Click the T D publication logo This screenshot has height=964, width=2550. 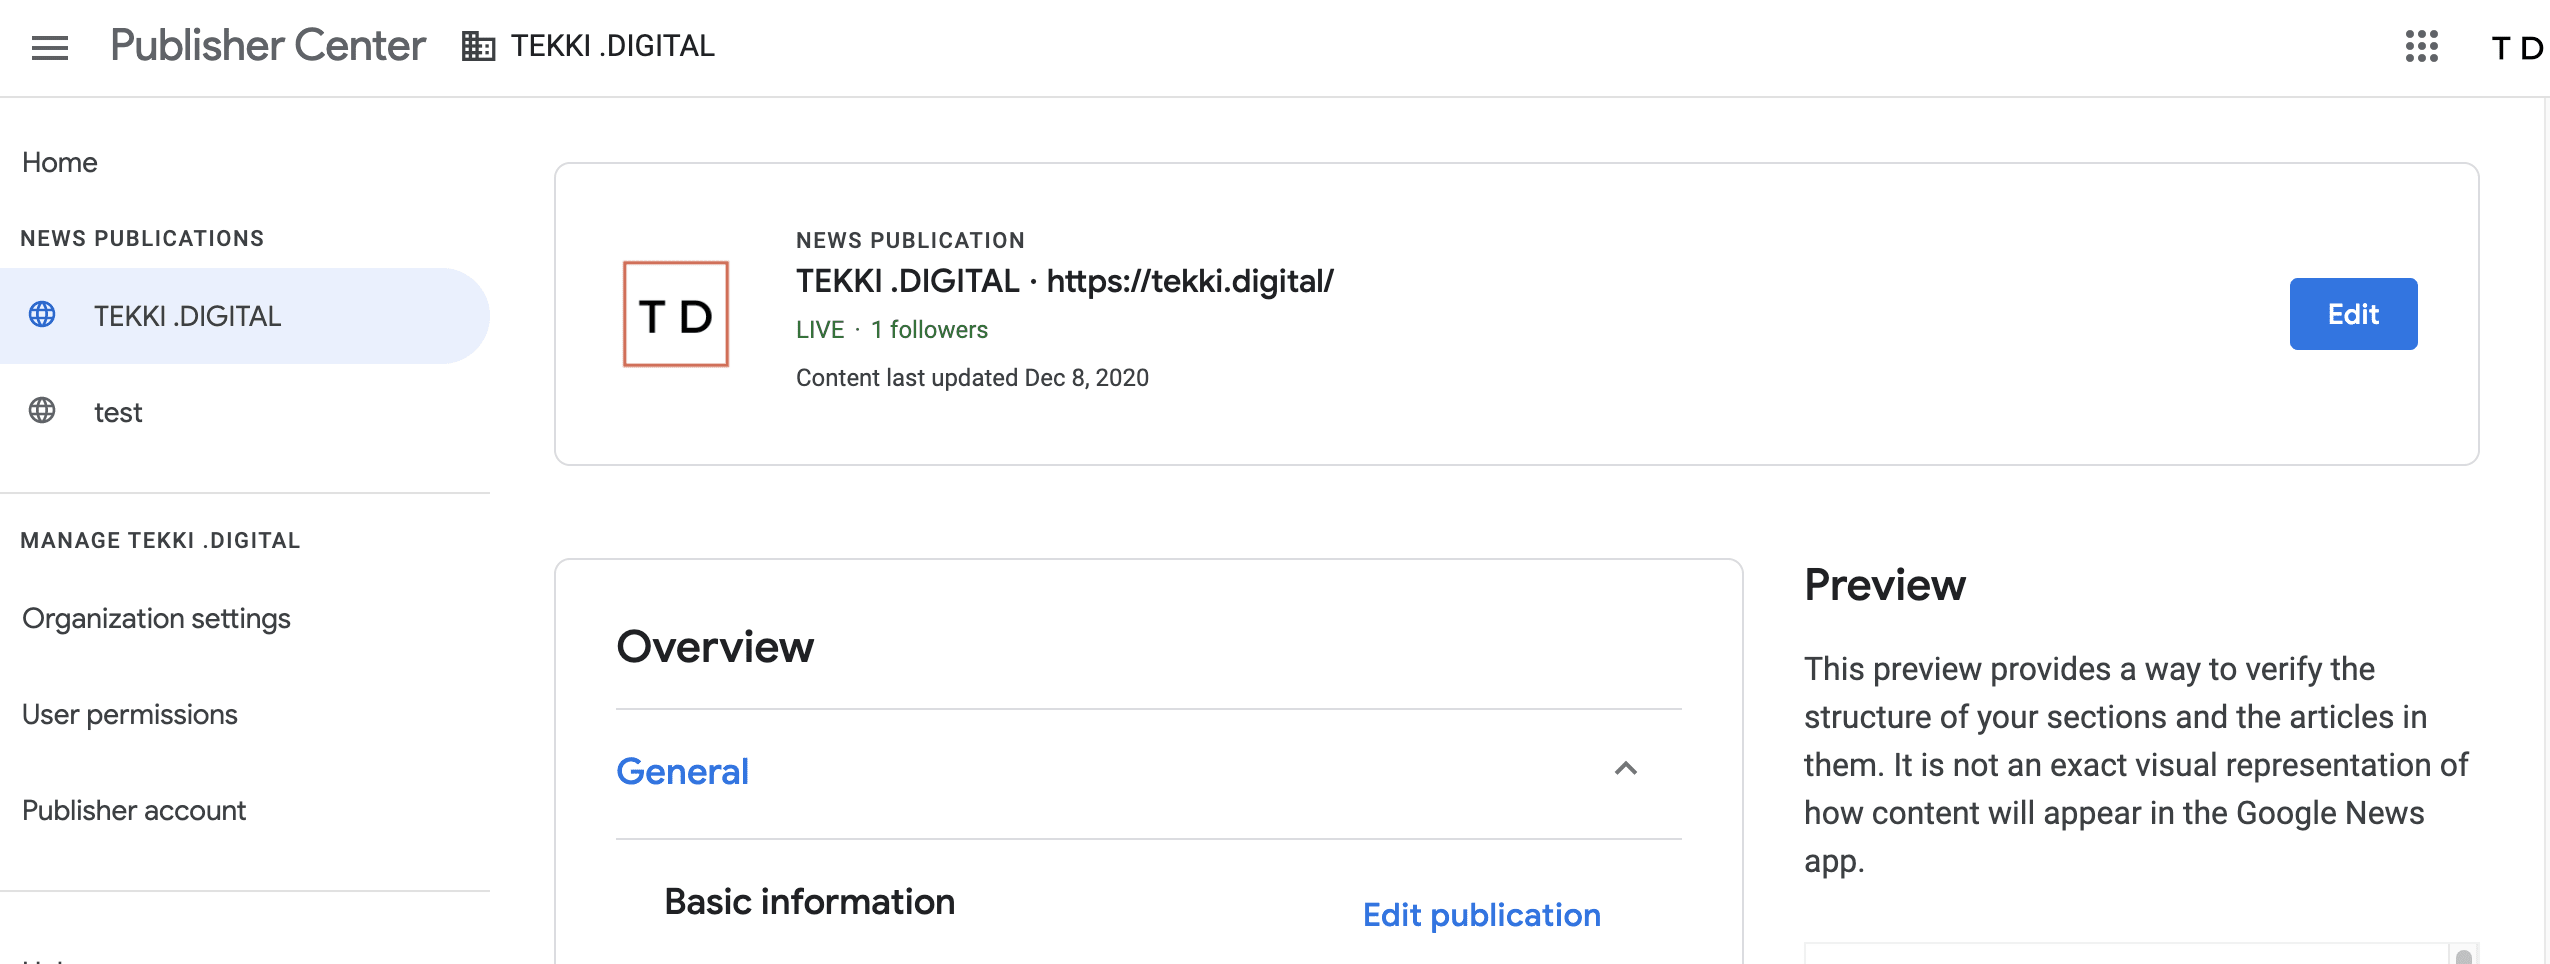pyautogui.click(x=676, y=314)
